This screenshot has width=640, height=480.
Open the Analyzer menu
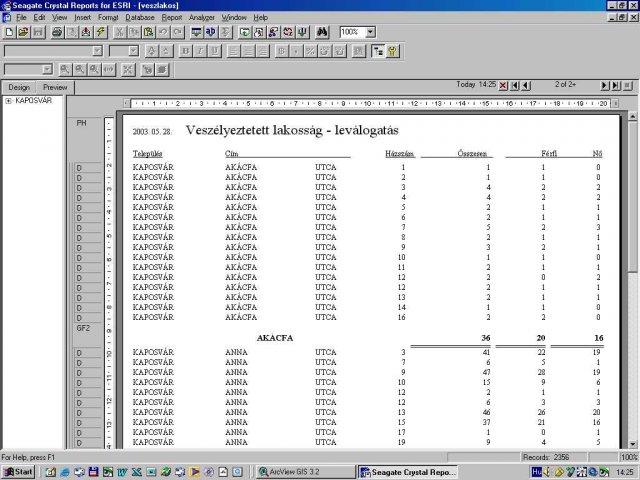(202, 18)
